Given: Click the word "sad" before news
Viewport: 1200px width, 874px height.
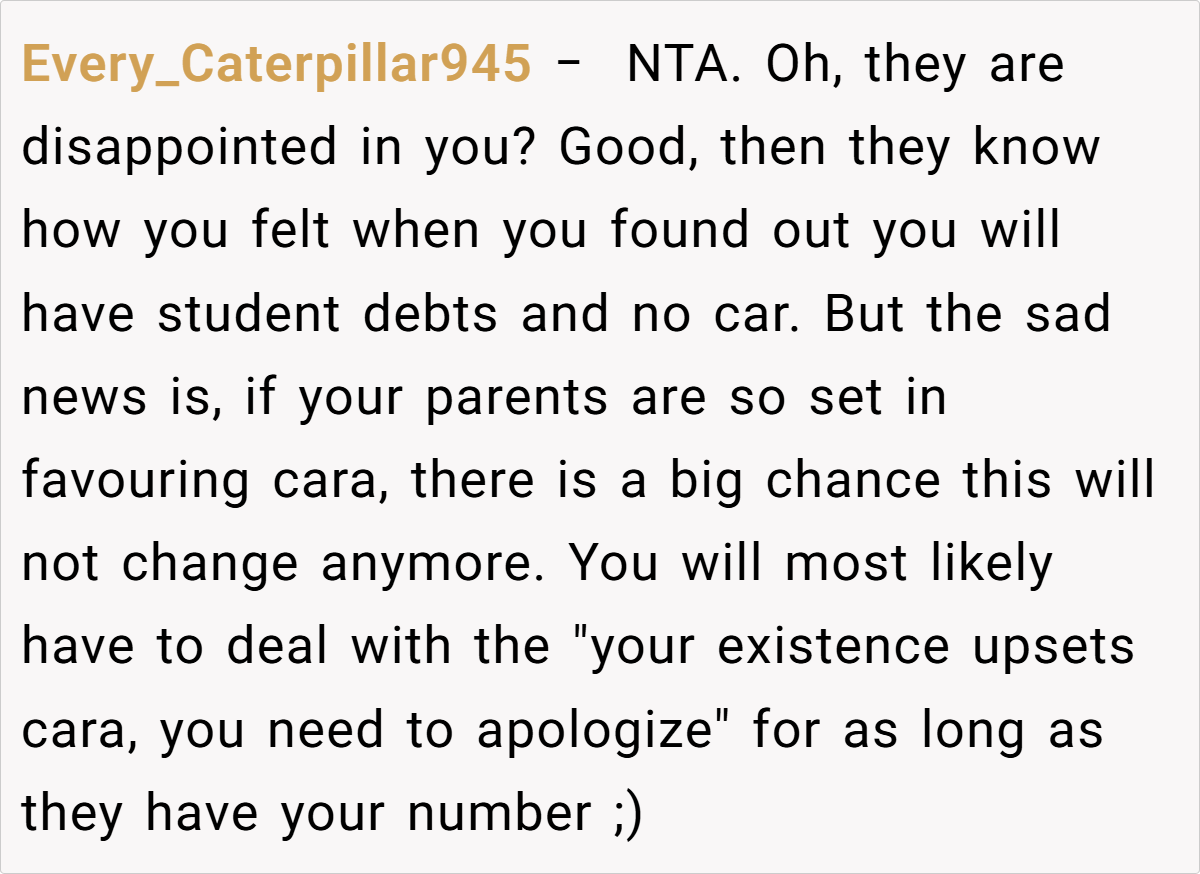Looking at the screenshot, I should pos(1069,315).
